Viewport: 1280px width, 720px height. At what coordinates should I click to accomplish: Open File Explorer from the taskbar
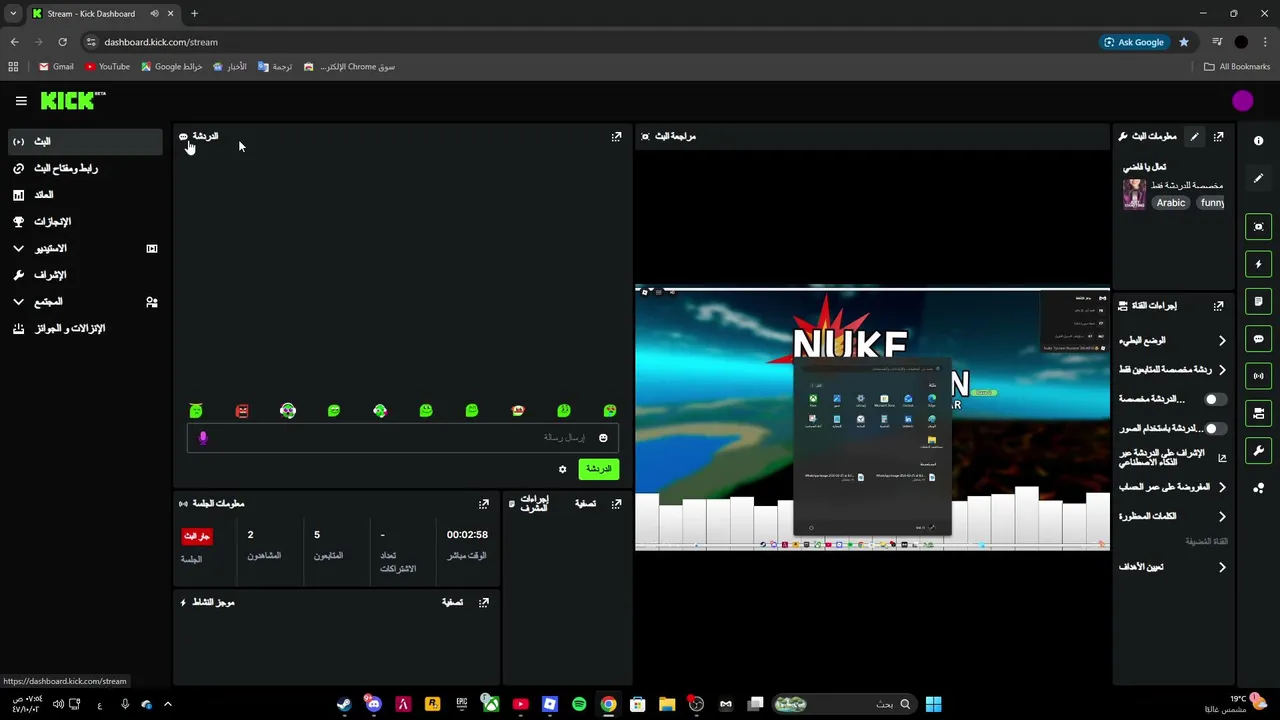pyautogui.click(x=667, y=704)
